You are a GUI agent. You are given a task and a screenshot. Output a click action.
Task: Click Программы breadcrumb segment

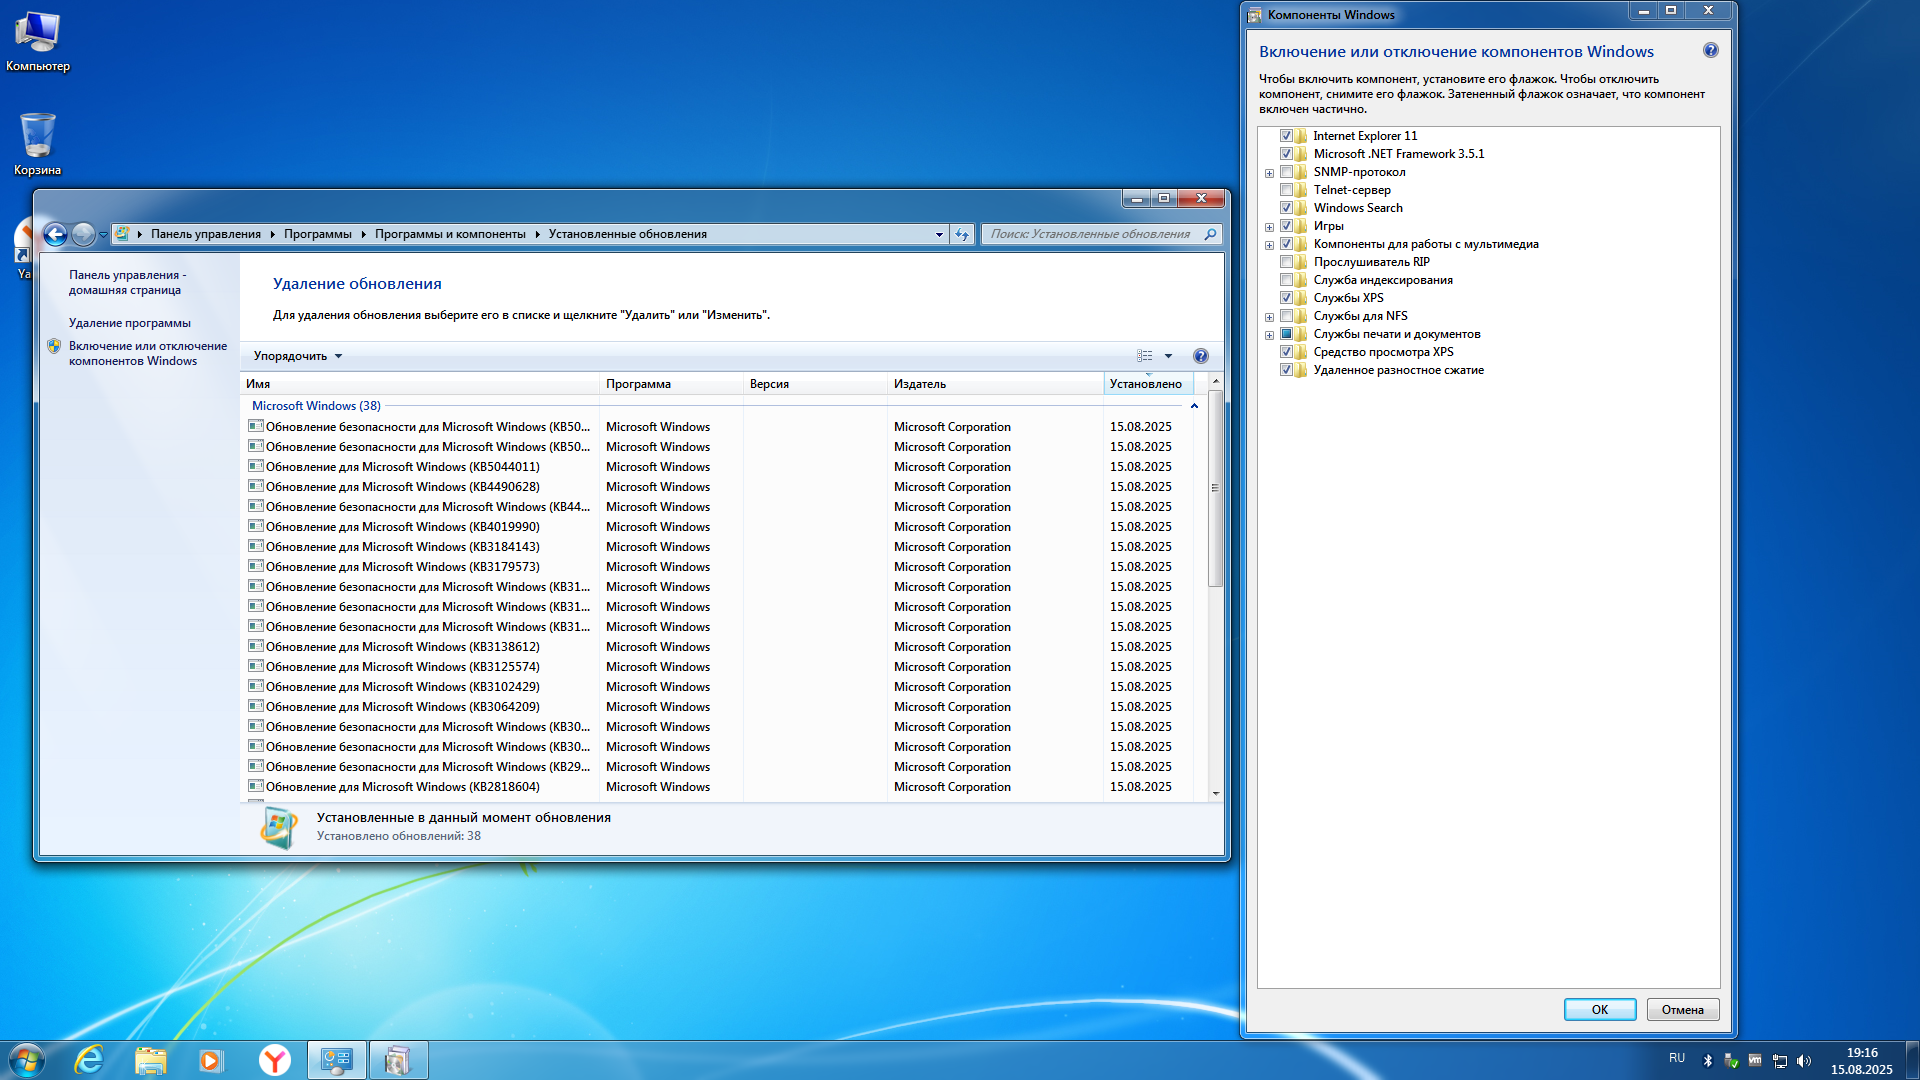[317, 234]
